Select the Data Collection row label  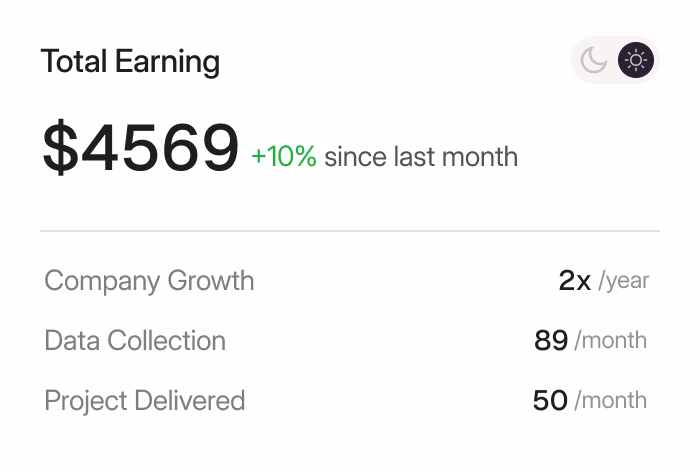[x=135, y=341]
